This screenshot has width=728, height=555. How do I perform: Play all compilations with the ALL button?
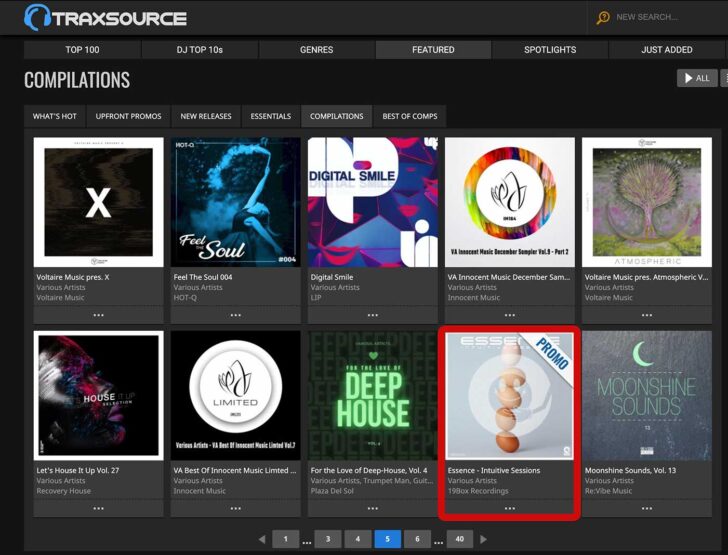click(x=697, y=78)
